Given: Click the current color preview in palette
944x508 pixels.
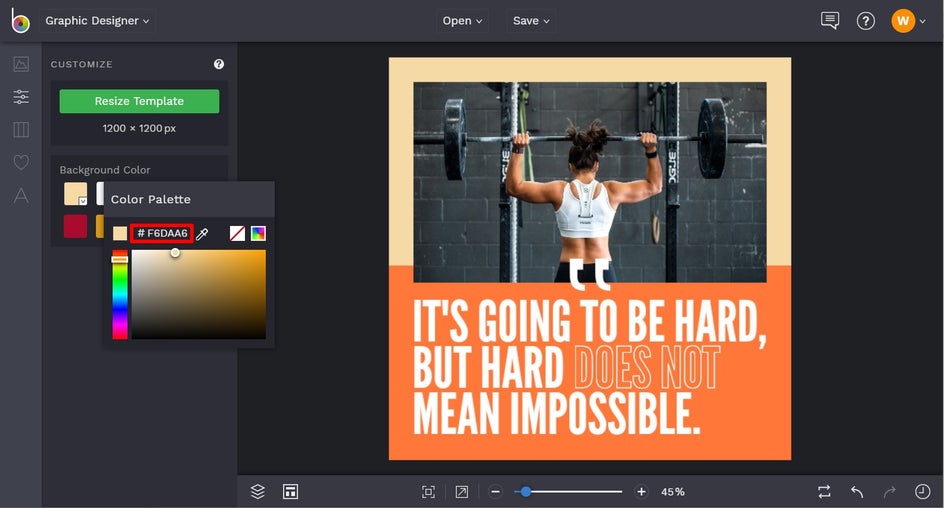Looking at the screenshot, I should pos(120,234).
